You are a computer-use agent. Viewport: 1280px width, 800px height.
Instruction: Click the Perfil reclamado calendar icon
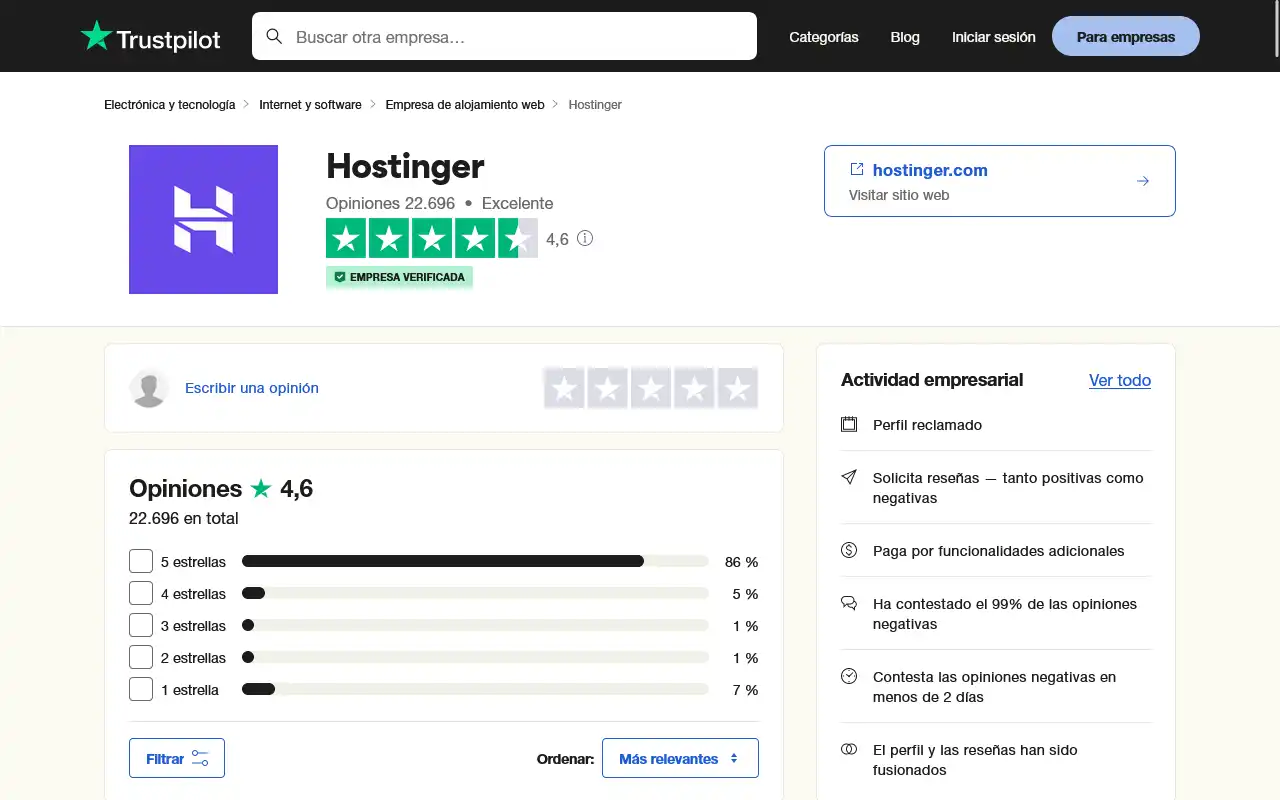tap(849, 424)
